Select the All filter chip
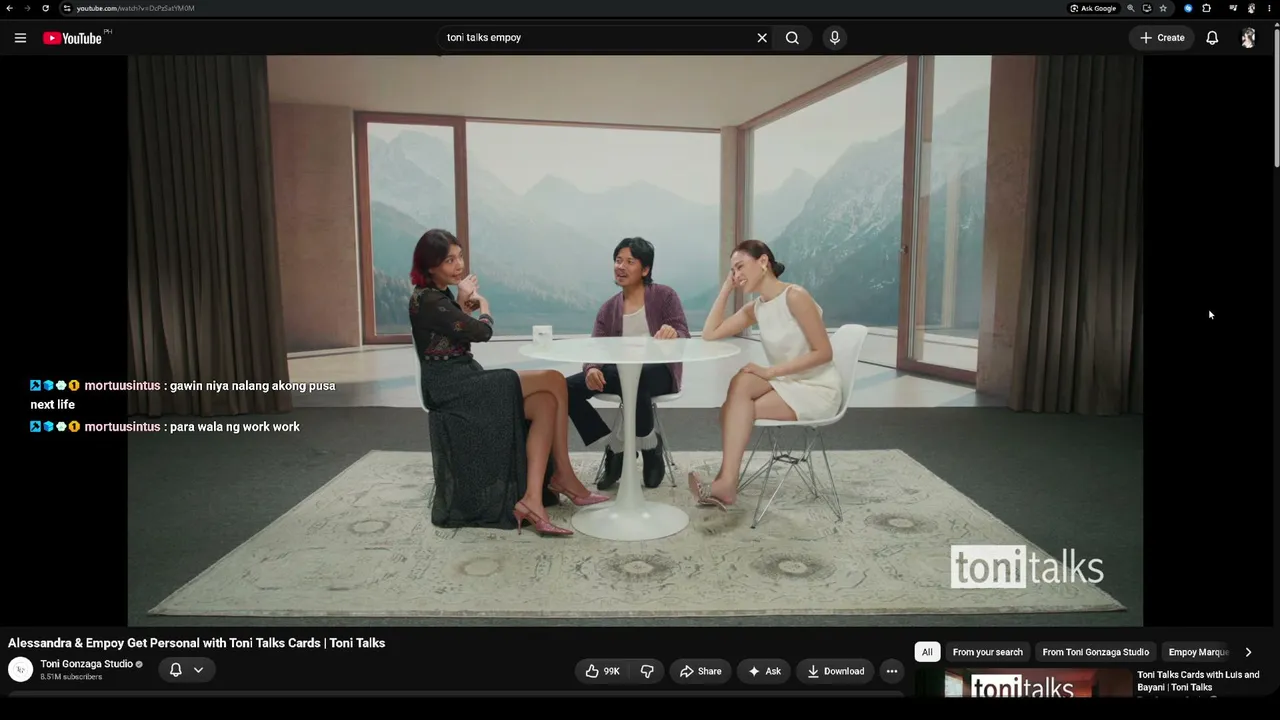The height and width of the screenshot is (720, 1280). coord(927,652)
